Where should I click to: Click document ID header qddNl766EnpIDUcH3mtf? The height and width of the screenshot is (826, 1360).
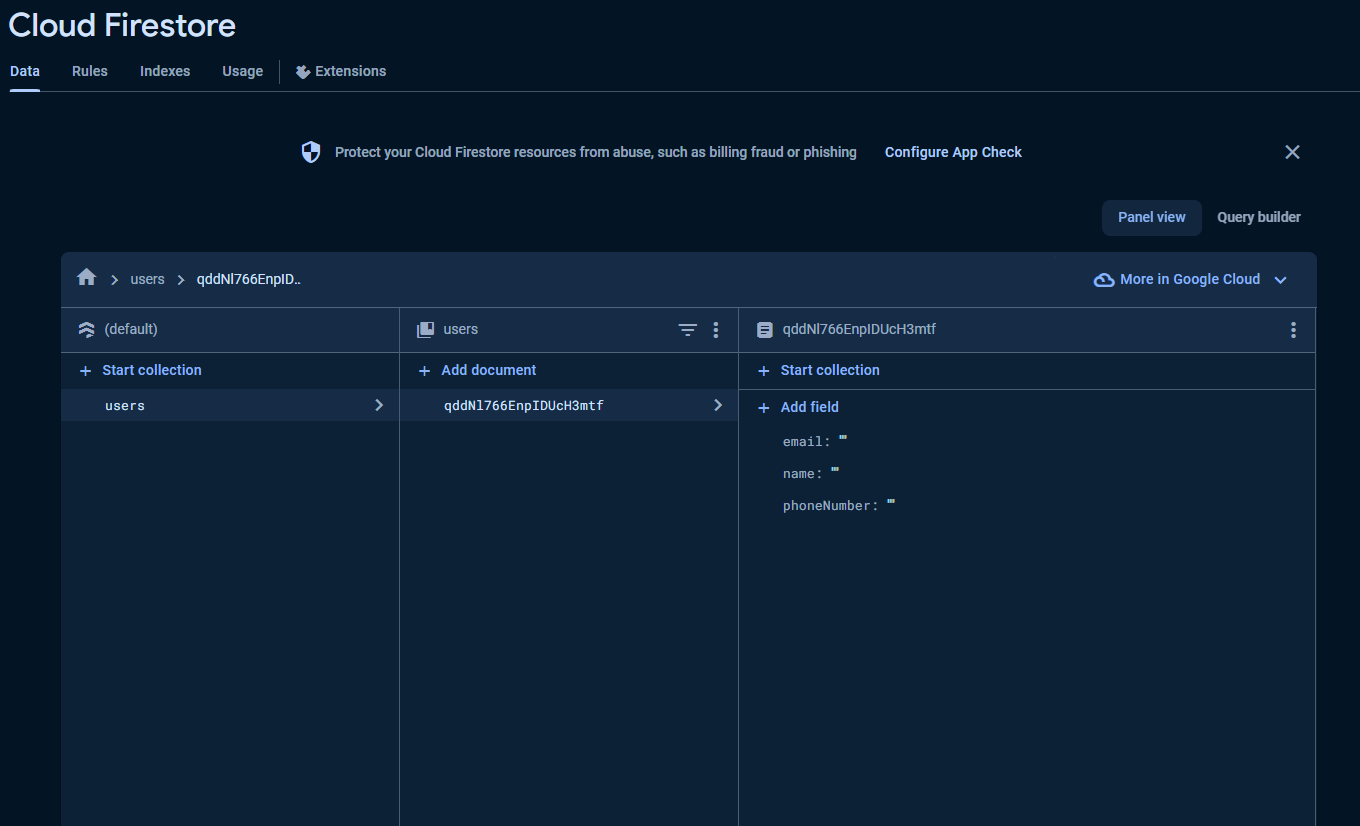[x=859, y=330]
